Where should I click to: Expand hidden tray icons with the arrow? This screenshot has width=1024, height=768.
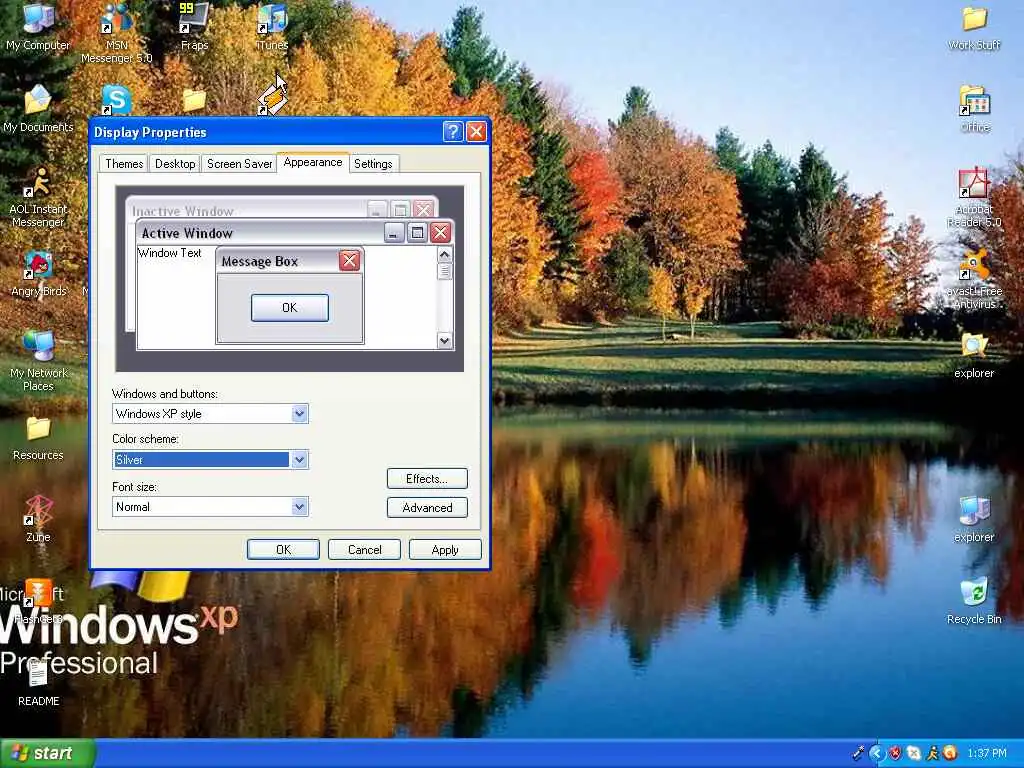click(876, 754)
